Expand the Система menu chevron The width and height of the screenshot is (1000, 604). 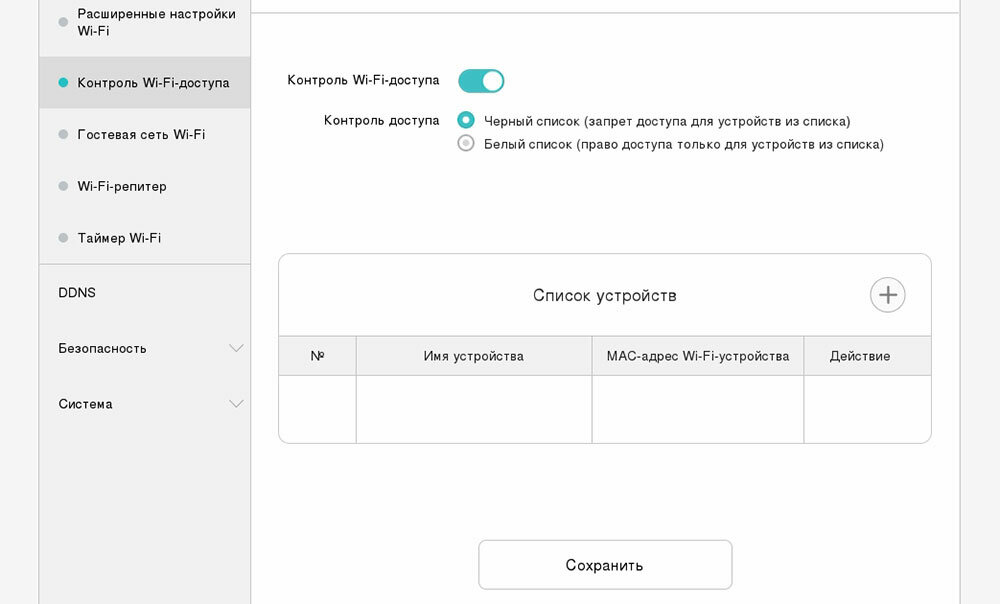point(236,404)
